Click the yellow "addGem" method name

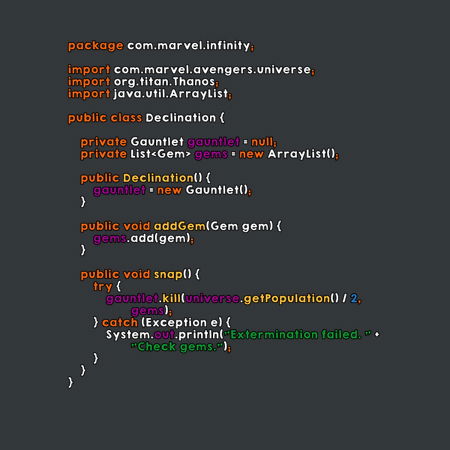180,226
